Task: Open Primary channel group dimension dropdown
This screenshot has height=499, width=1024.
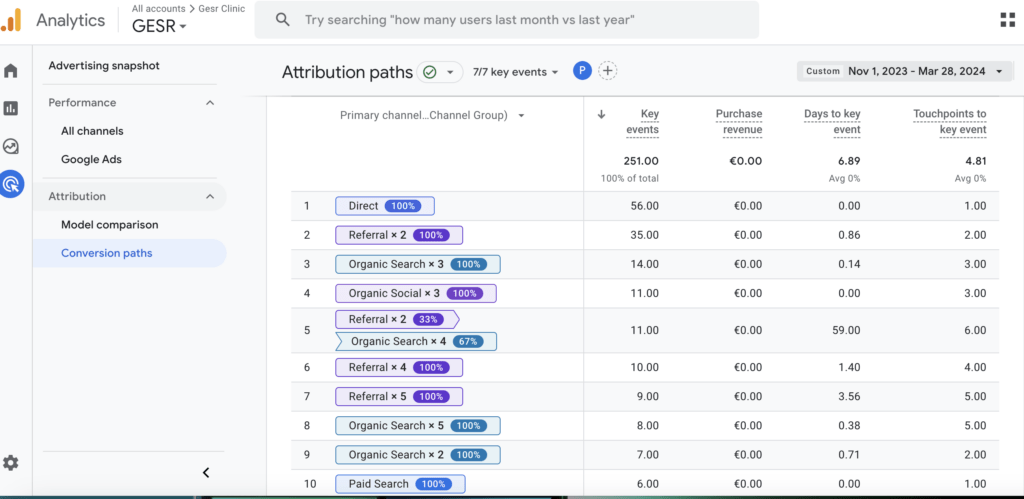Action: 432,116
